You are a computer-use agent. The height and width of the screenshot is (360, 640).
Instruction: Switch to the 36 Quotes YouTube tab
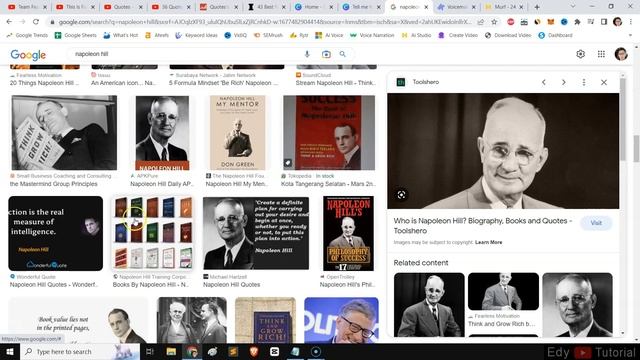[x=171, y=7]
